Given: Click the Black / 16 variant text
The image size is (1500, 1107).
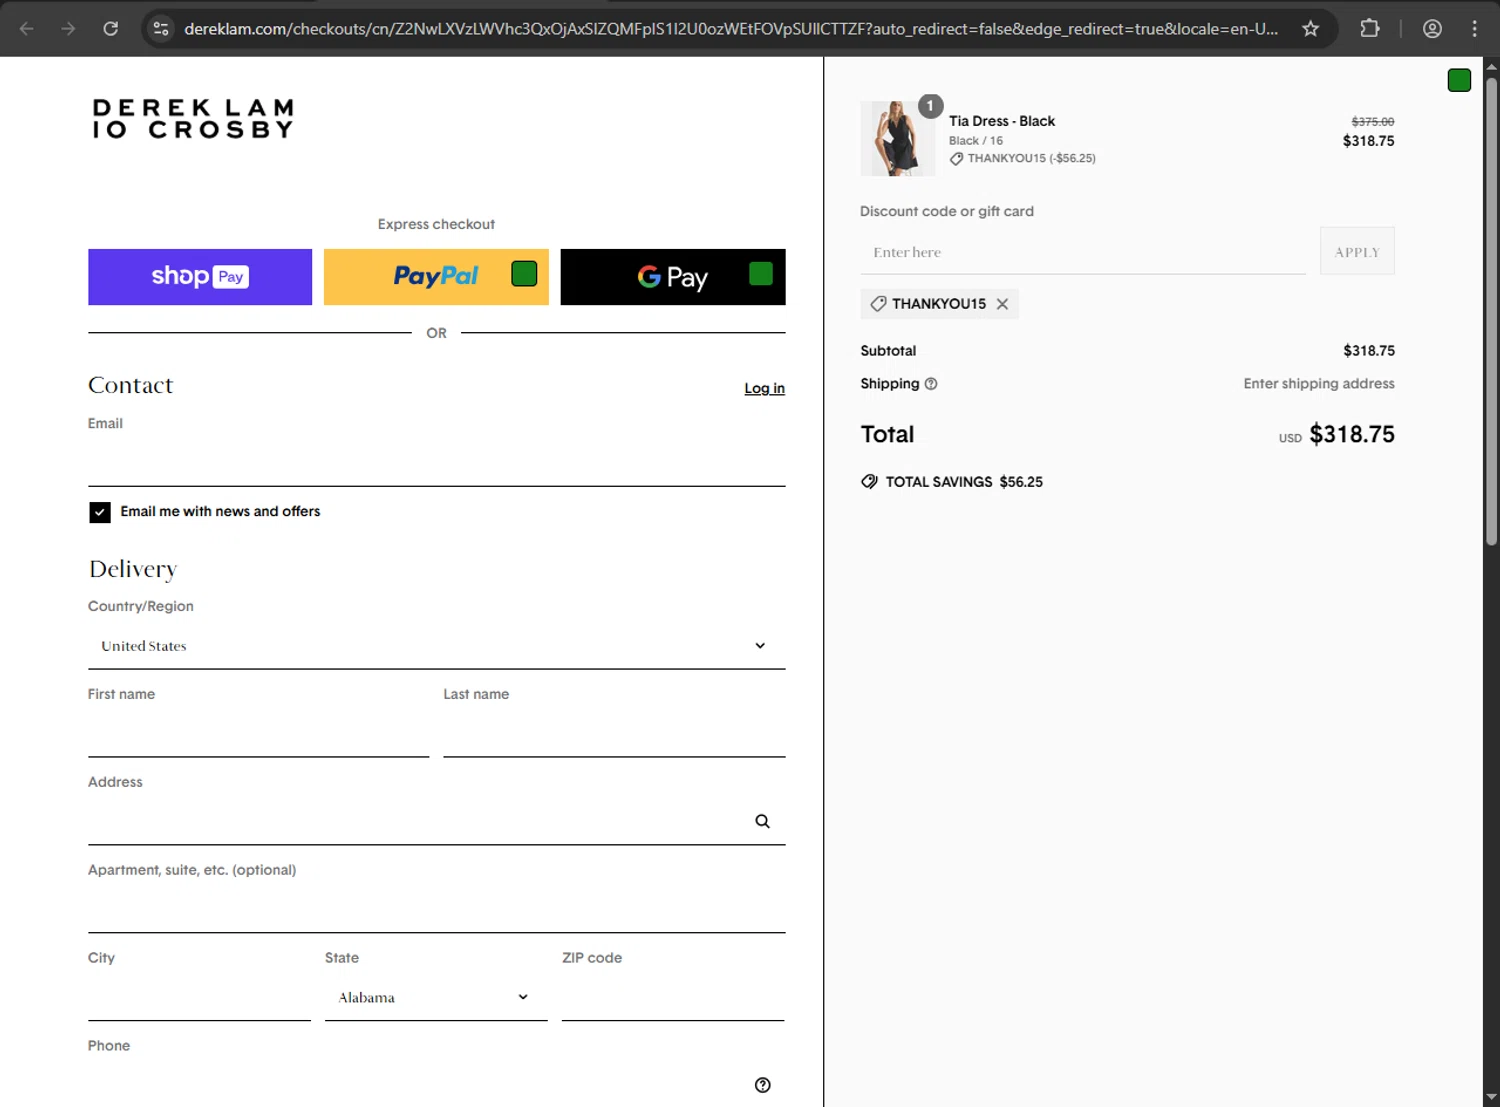Looking at the screenshot, I should pos(976,141).
